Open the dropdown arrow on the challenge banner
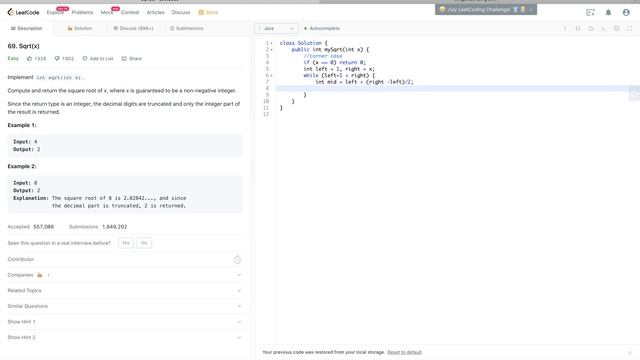The height and width of the screenshot is (360, 640). tap(531, 9)
